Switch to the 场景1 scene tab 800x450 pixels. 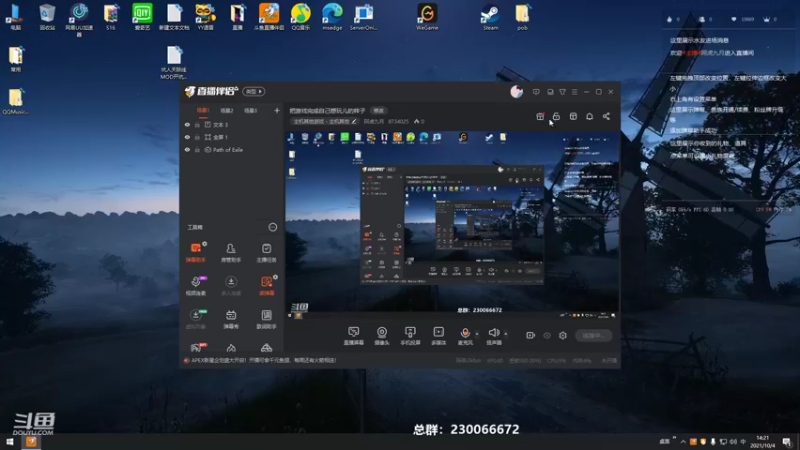[203, 110]
